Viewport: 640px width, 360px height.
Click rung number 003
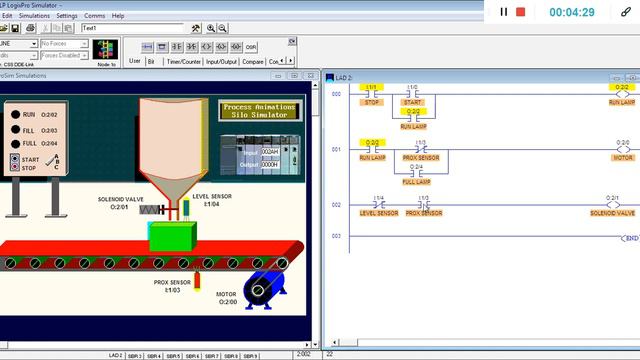coord(336,236)
